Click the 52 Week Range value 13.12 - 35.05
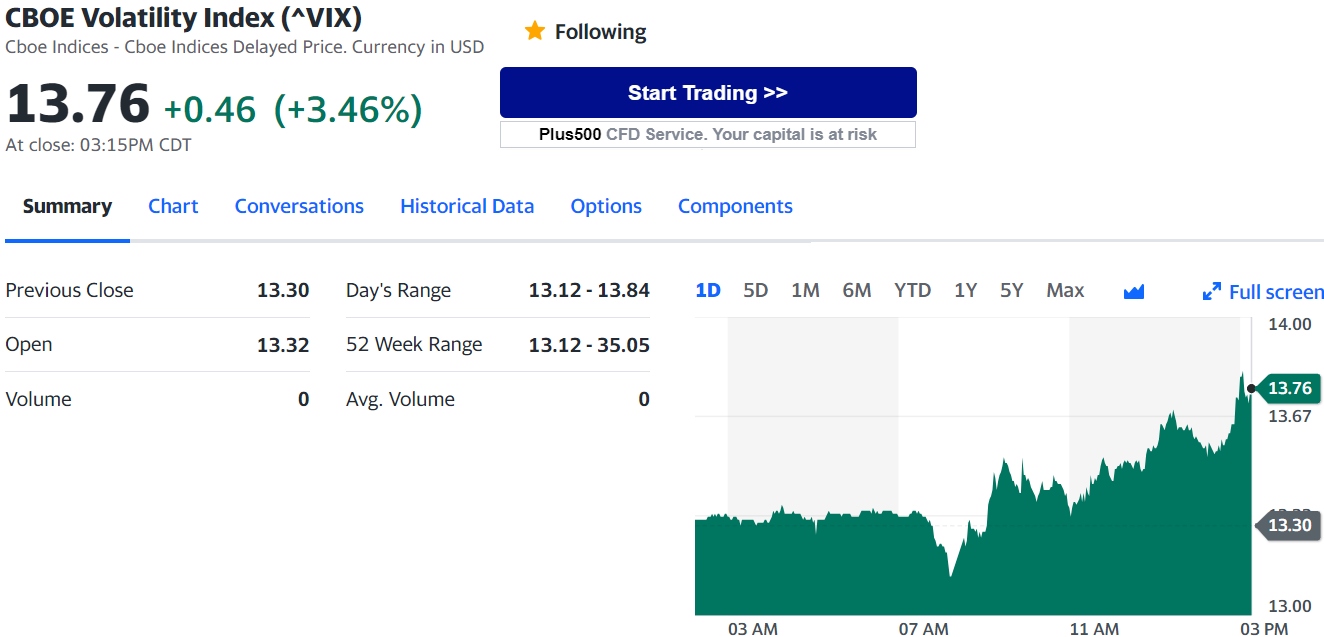 [589, 345]
